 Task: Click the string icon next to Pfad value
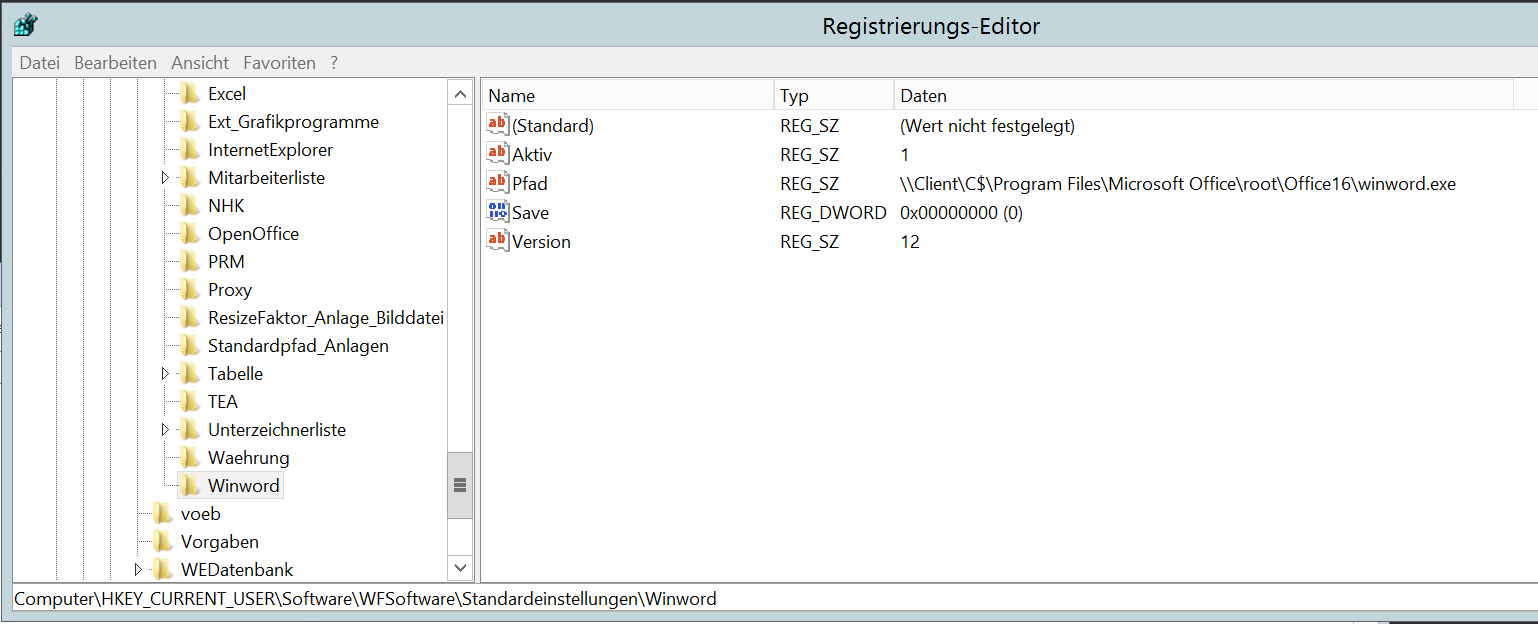[497, 183]
